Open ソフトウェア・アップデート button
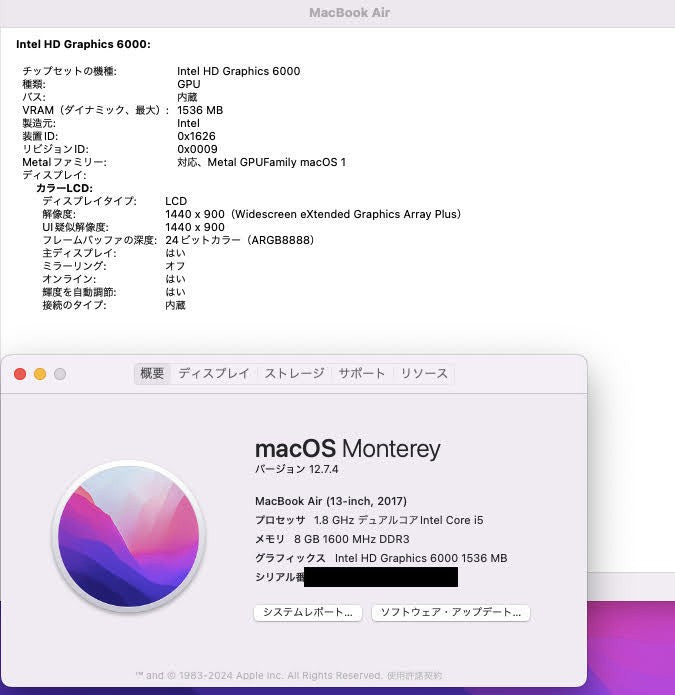 click(450, 612)
